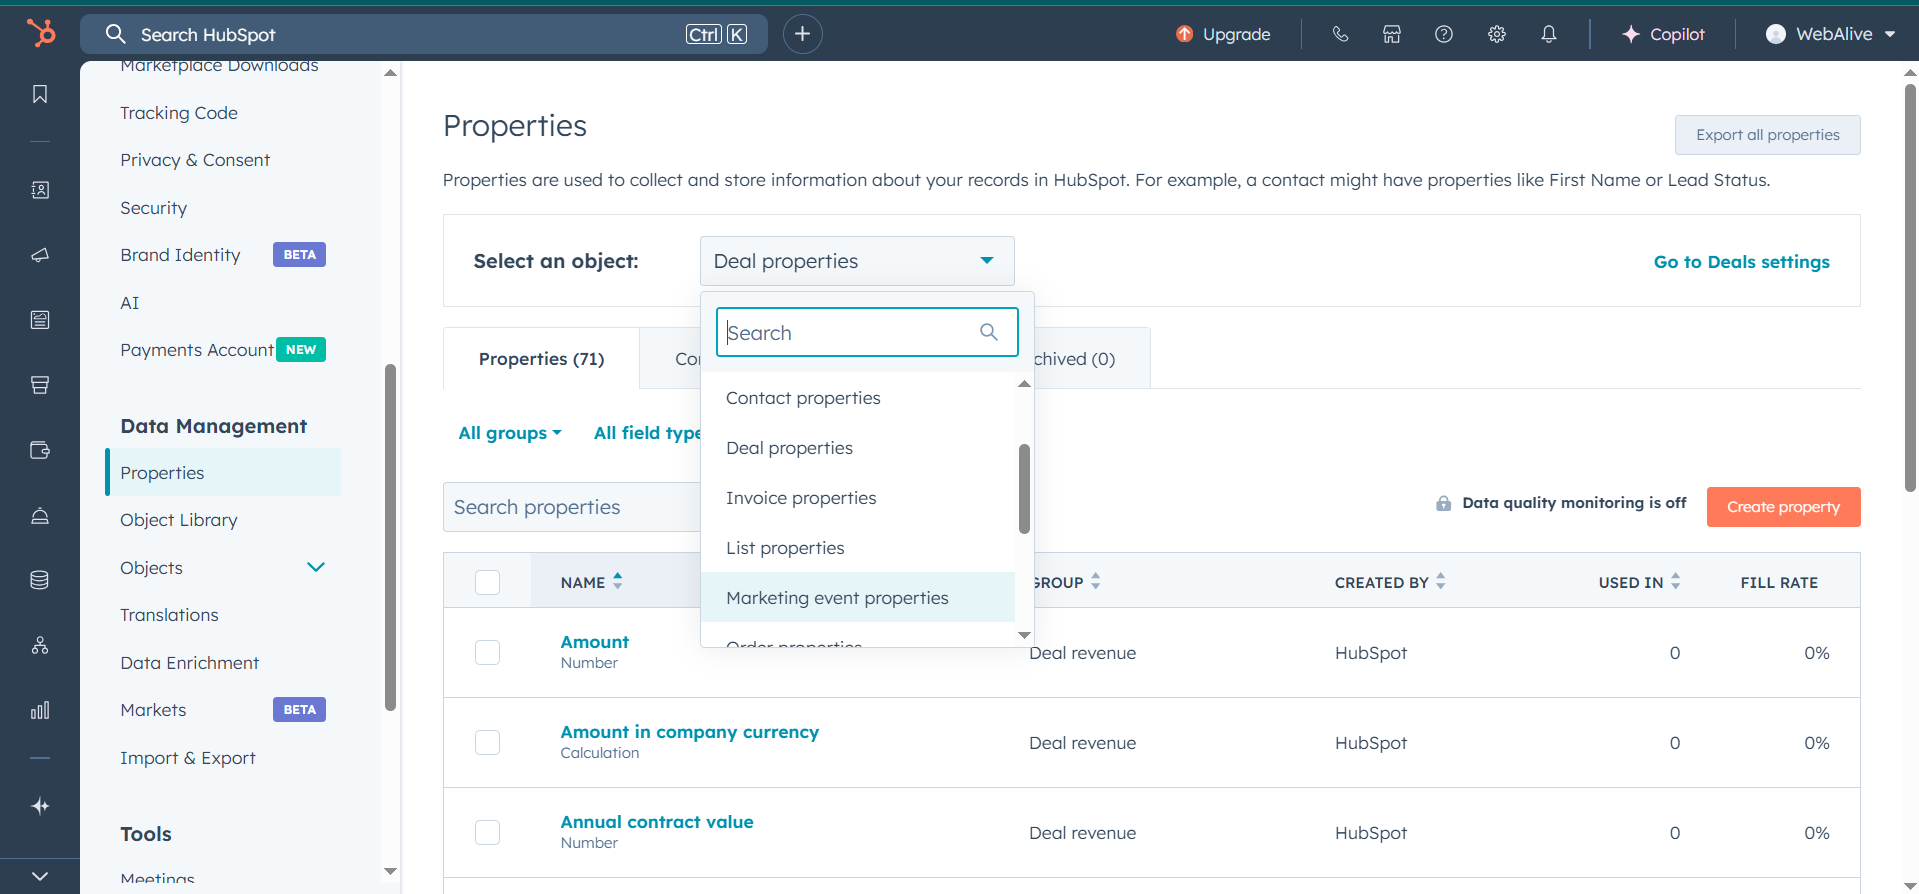Open the CRM contacts icon in left rail
The width and height of the screenshot is (1919, 894).
[40, 190]
